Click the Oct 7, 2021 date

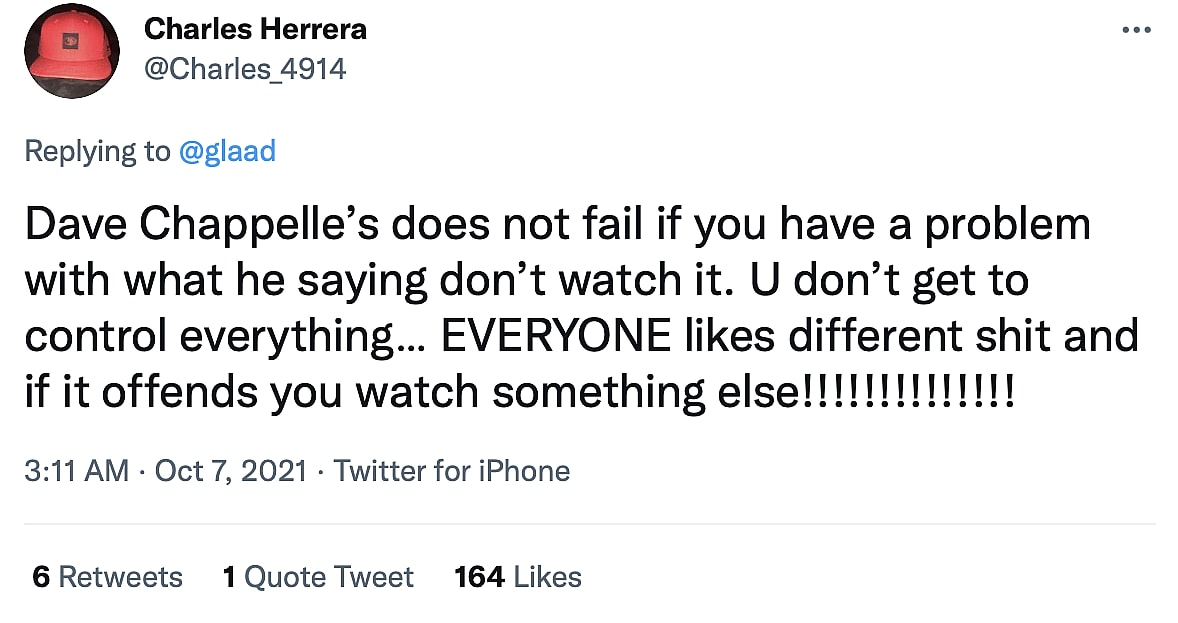pos(231,471)
